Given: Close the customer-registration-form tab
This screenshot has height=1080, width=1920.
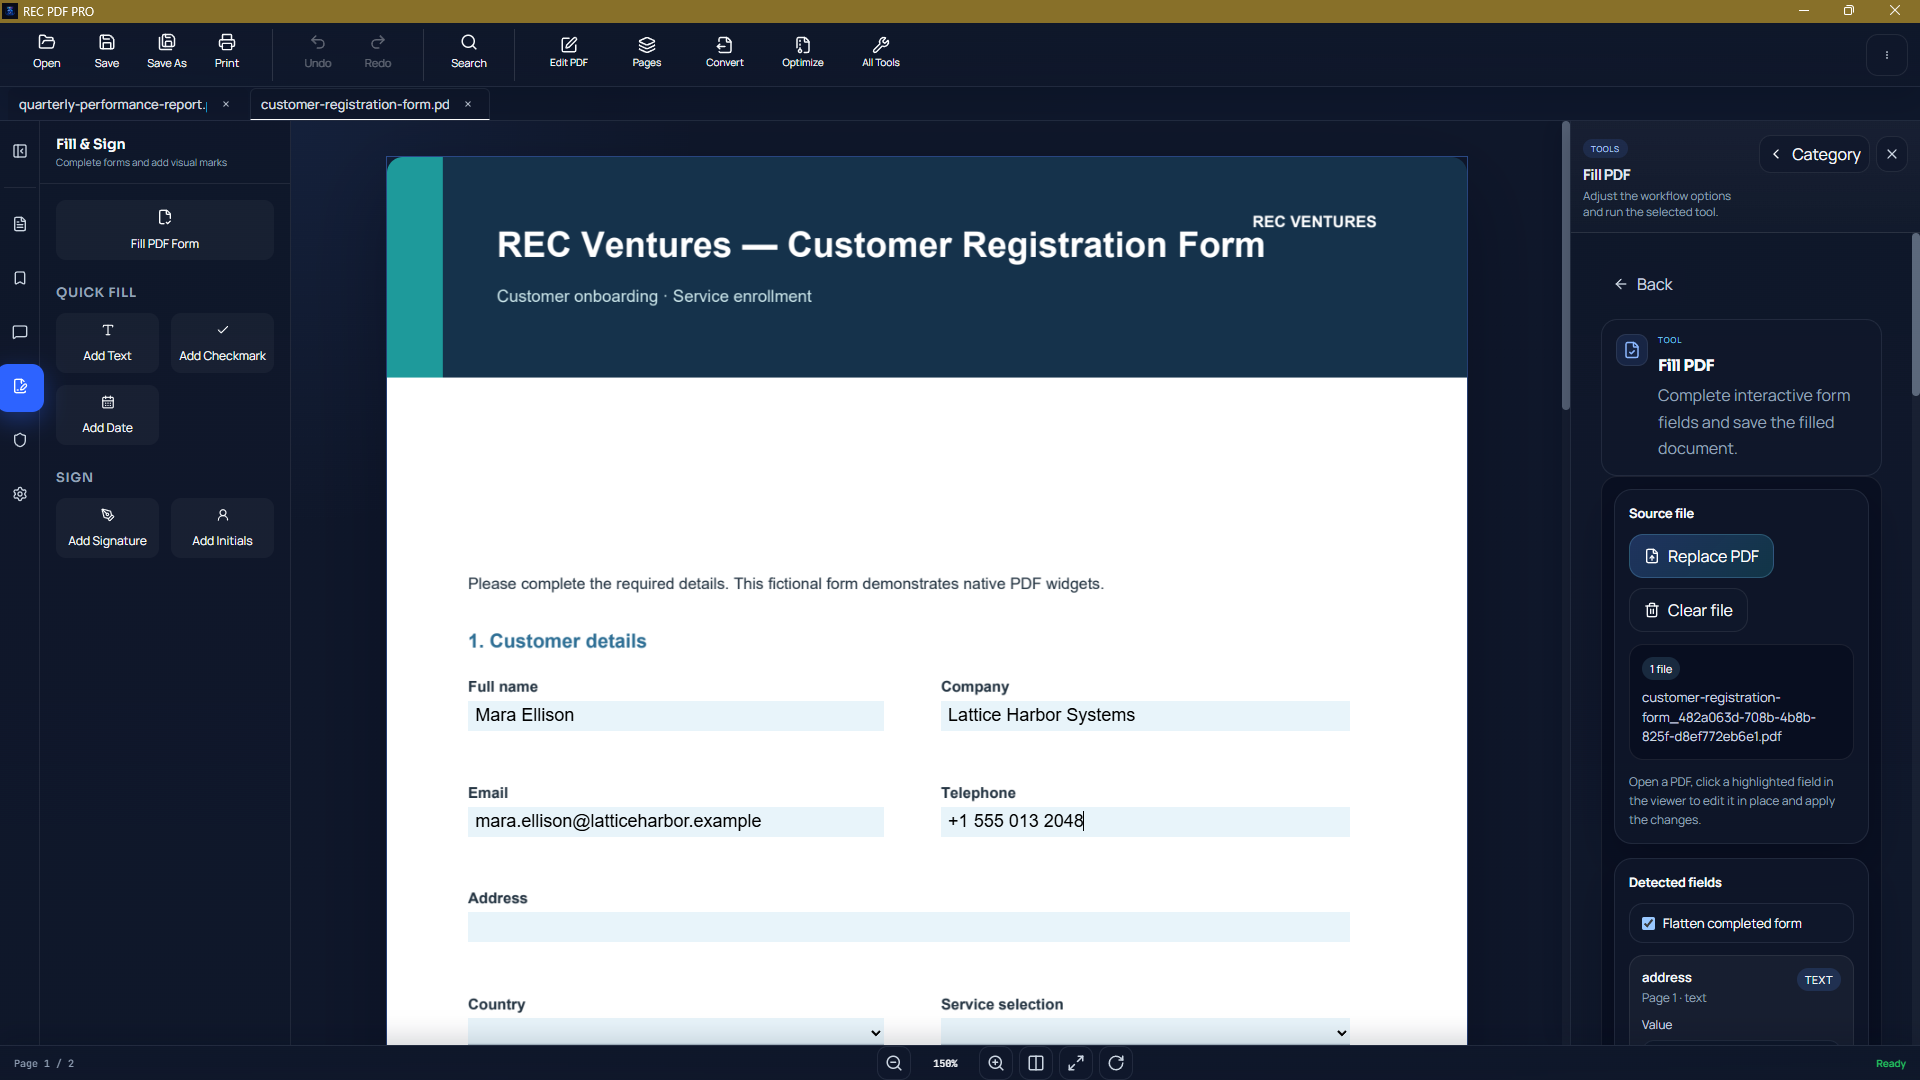Looking at the screenshot, I should coord(468,104).
